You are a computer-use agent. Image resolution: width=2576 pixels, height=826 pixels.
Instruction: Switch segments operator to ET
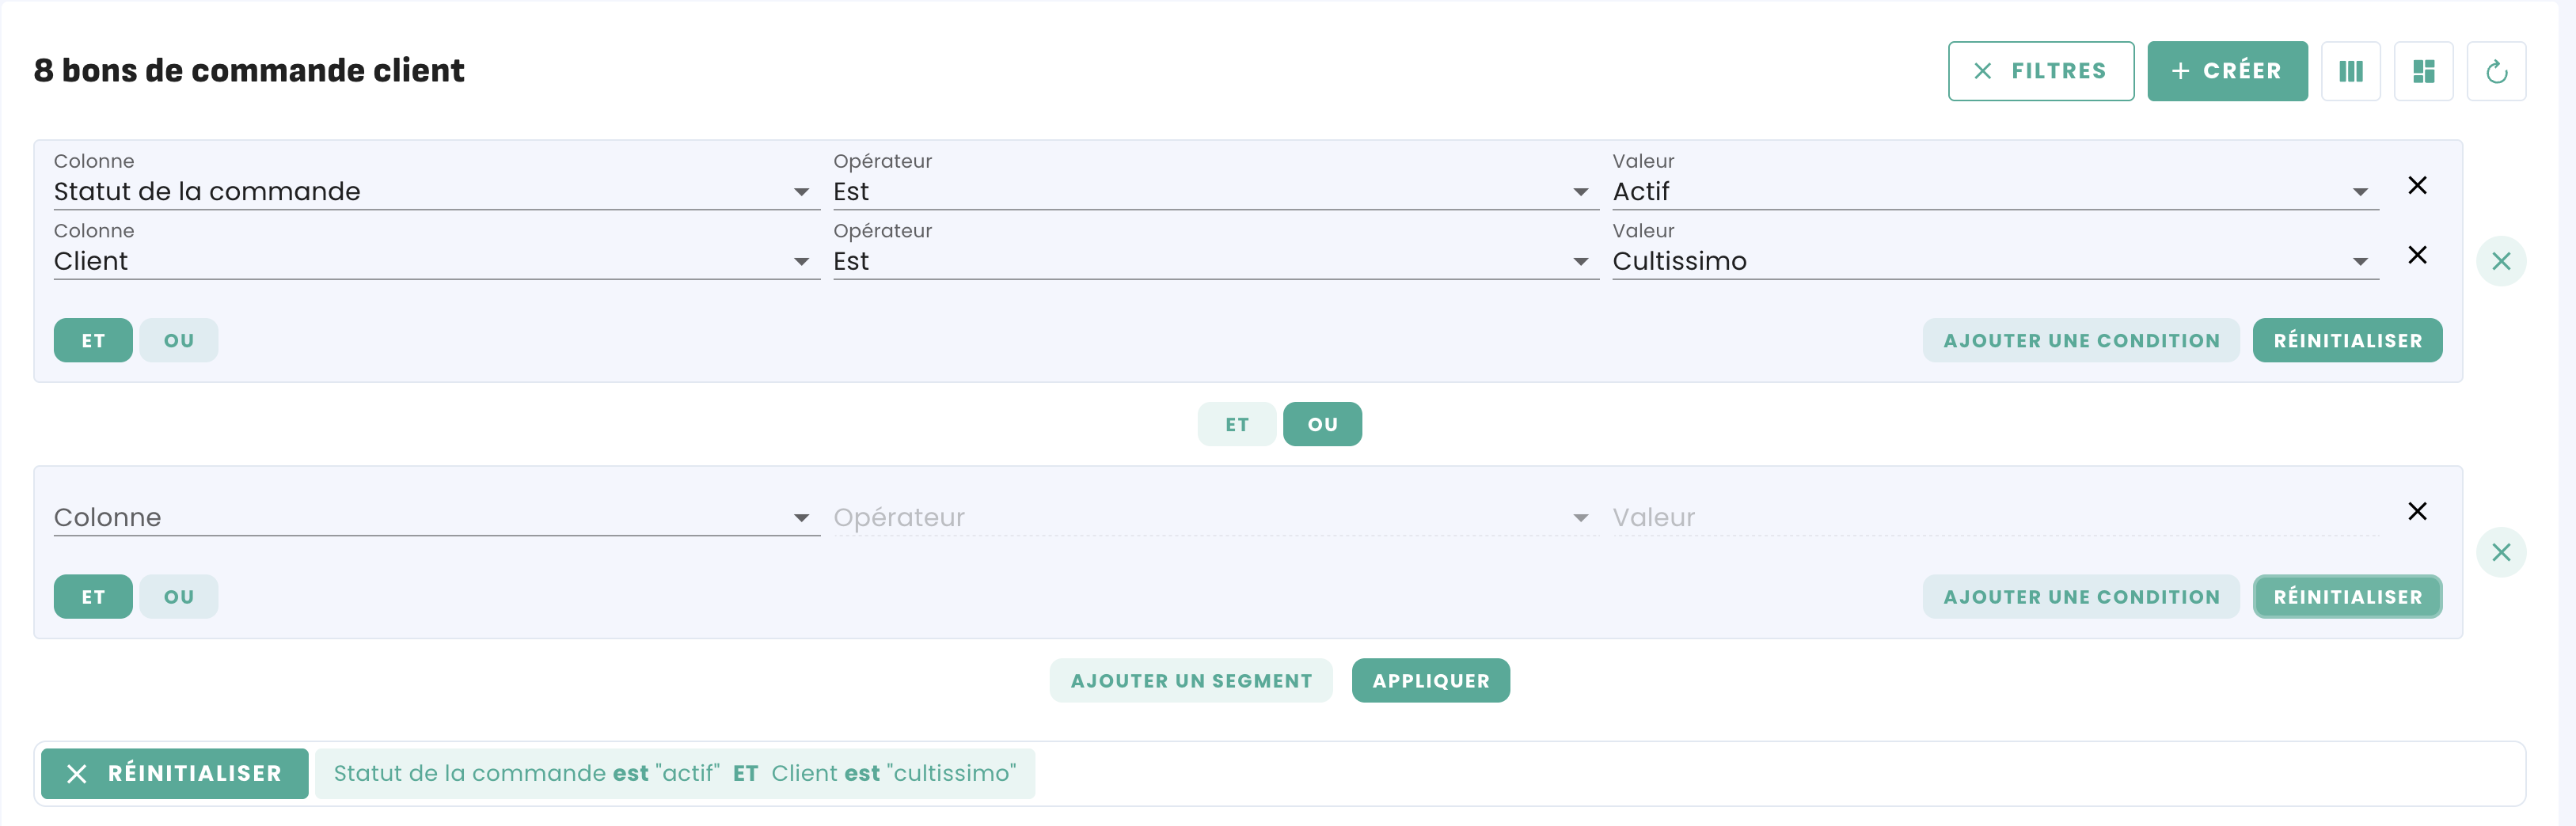pyautogui.click(x=1236, y=424)
